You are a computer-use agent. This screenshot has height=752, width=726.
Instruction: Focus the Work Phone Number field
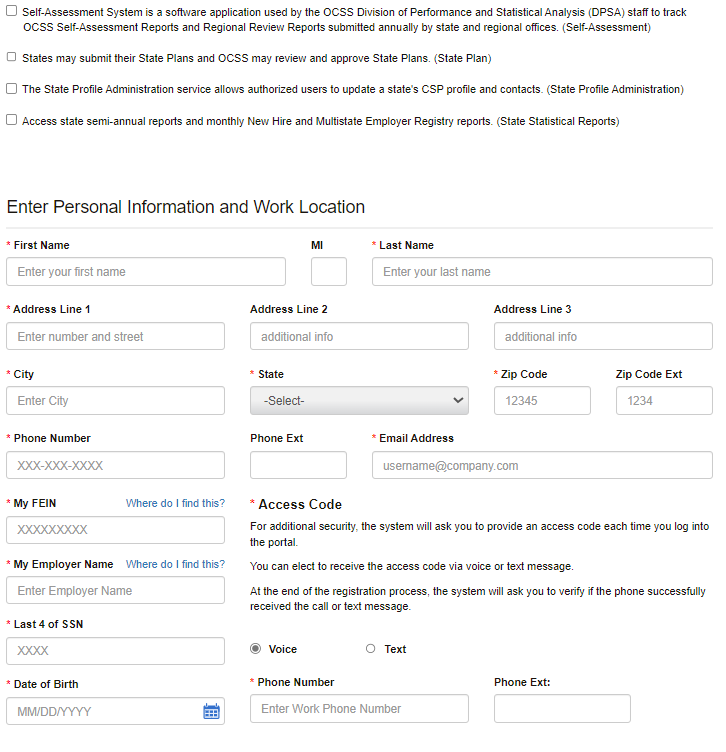[359, 709]
